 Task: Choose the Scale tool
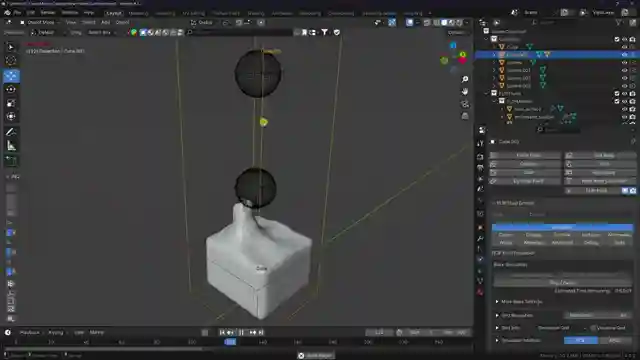point(11,103)
